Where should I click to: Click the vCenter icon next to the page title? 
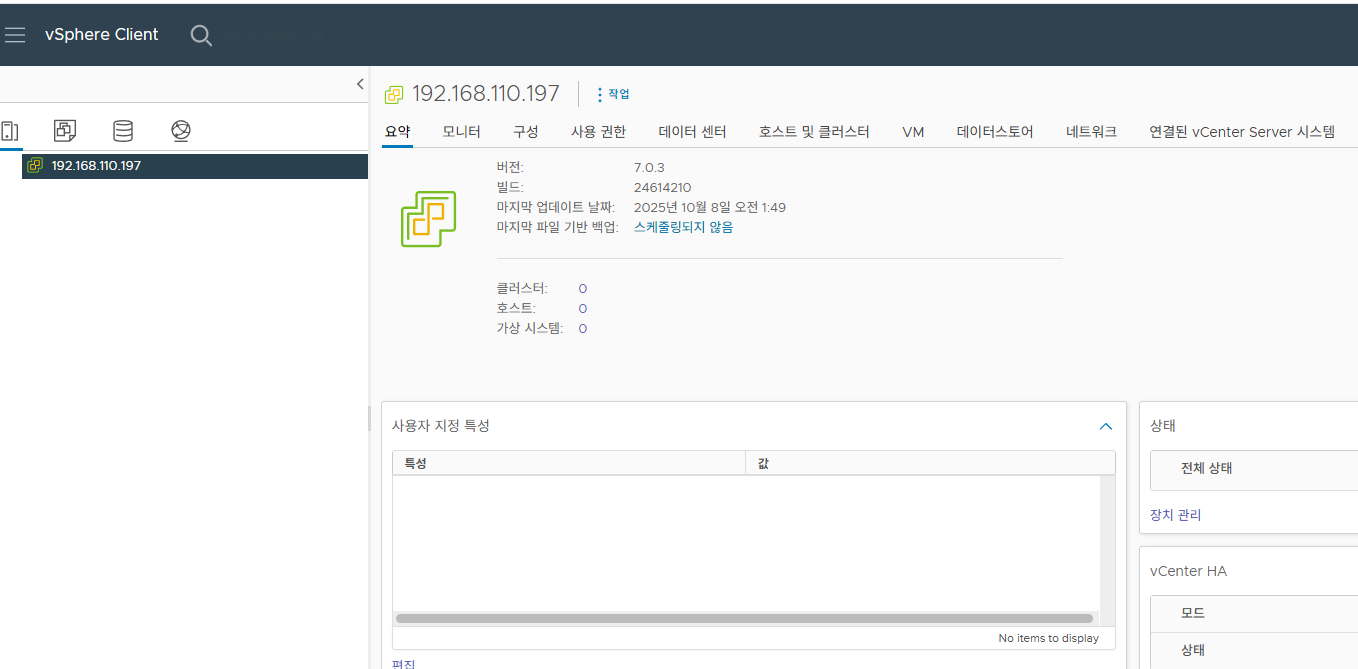pos(394,94)
